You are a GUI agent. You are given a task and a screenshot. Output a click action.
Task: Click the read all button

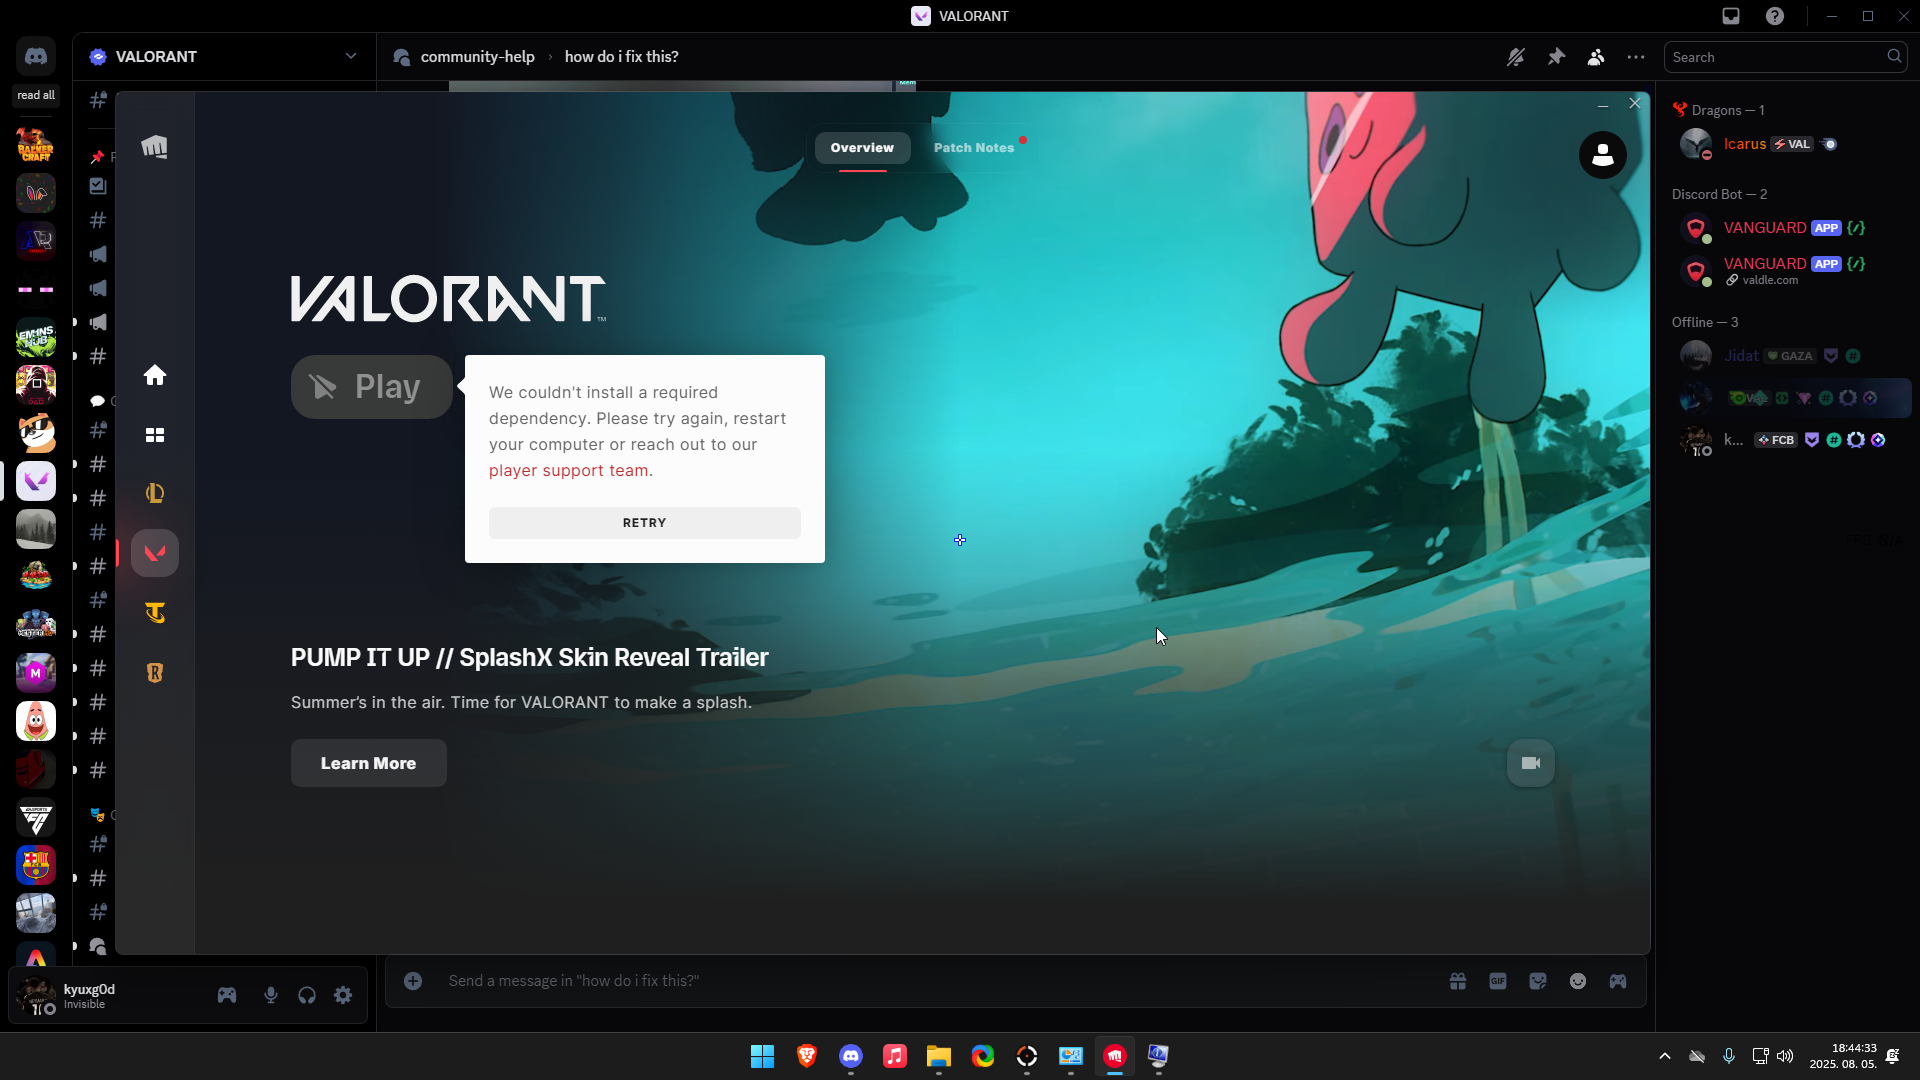click(x=36, y=95)
